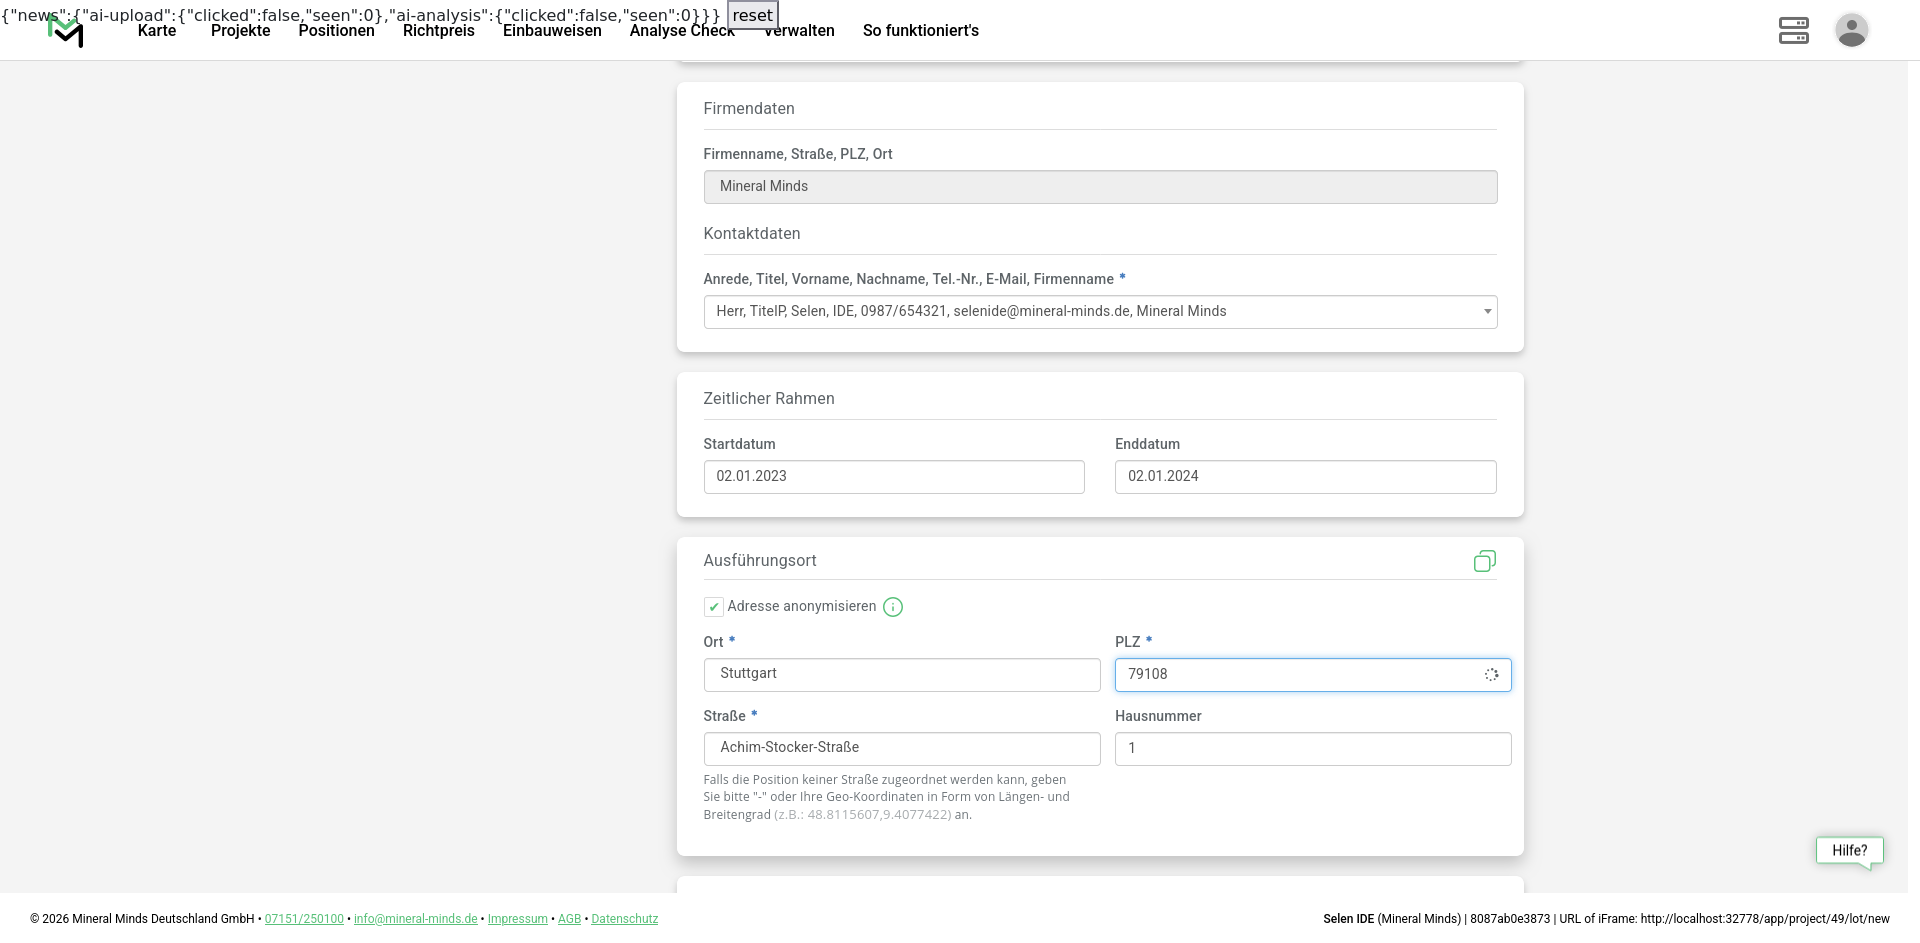
Task: Click the info@mineral-minds.de email link
Action: tap(415, 919)
